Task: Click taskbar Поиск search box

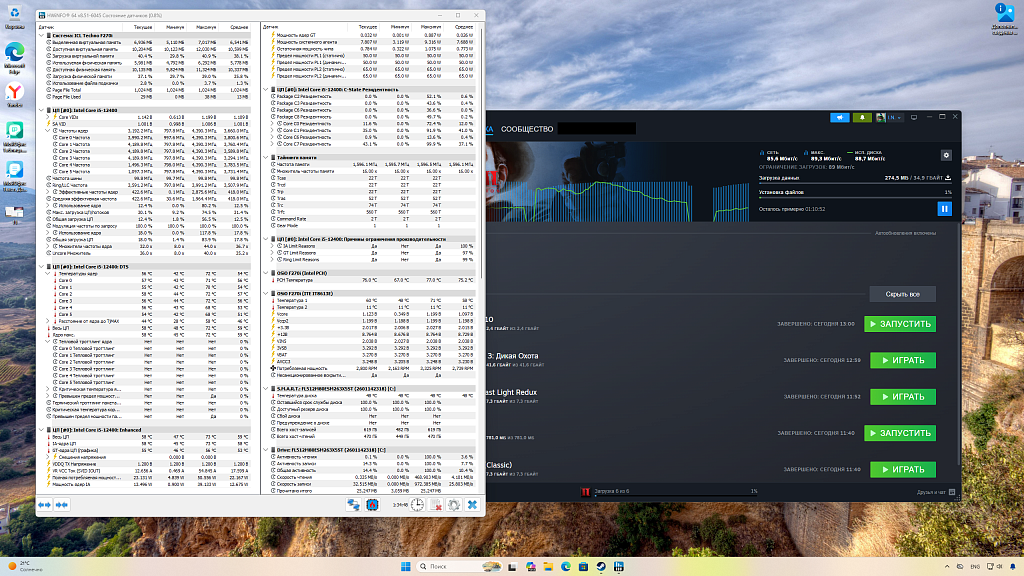Action: [x=459, y=566]
